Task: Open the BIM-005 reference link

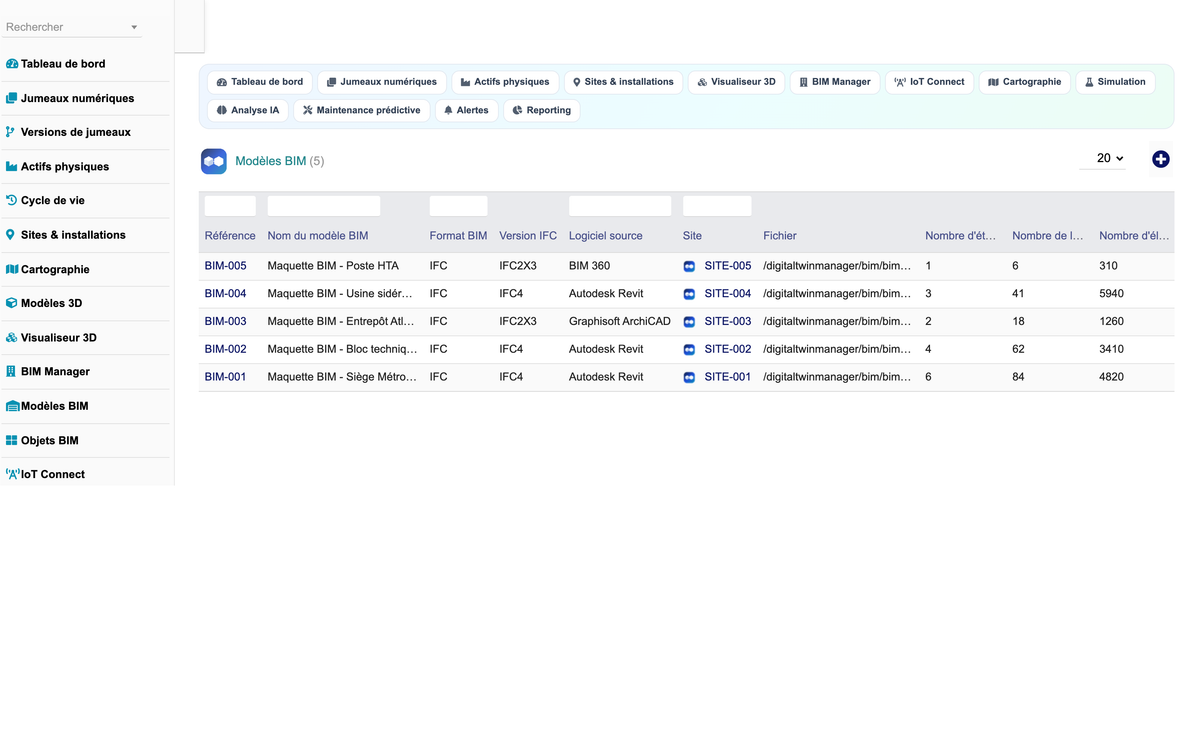Action: 225,266
